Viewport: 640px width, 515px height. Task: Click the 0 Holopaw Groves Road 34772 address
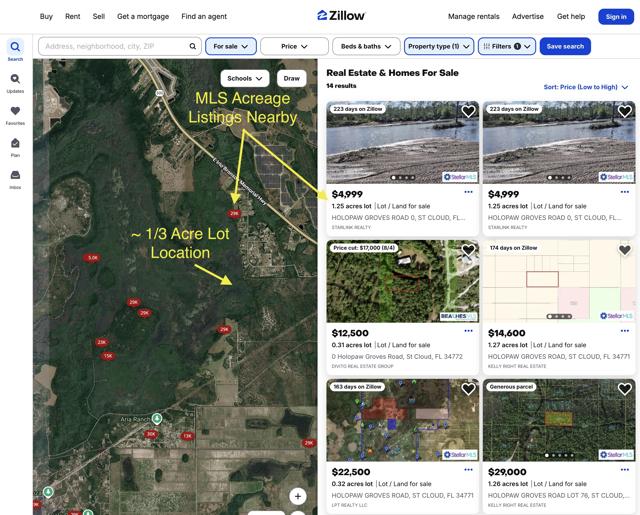[397, 356]
